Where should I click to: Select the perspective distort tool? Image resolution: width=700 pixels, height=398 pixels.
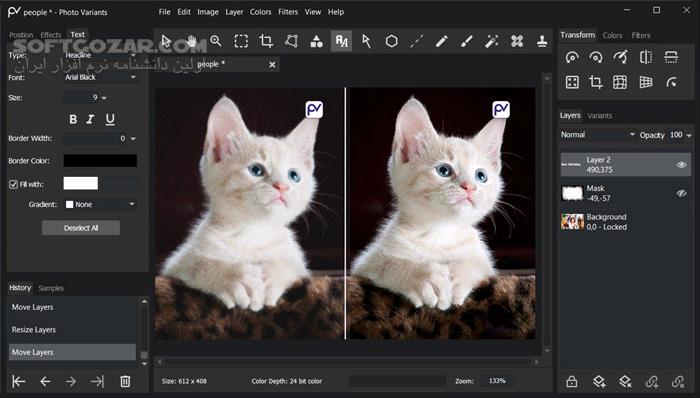[292, 41]
